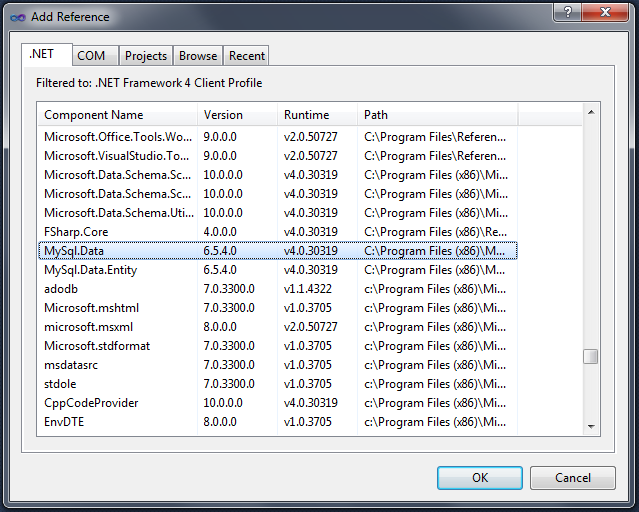Click version 7.0.3300.0 in Microsoft.stdformat row
Image resolution: width=639 pixels, height=512 pixels.
click(229, 346)
